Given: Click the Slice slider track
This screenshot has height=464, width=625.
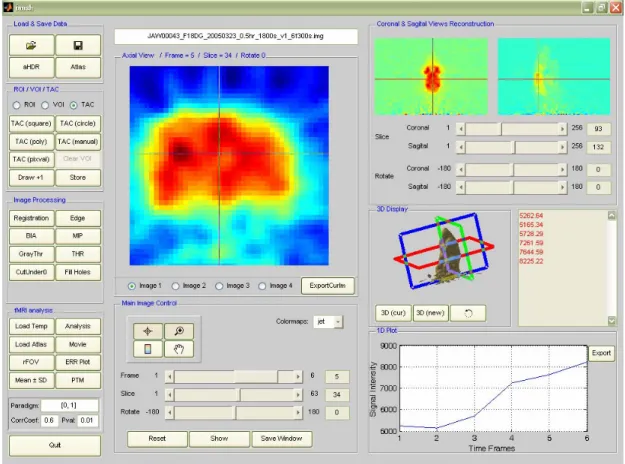Looking at the screenshot, I should coord(234,395).
